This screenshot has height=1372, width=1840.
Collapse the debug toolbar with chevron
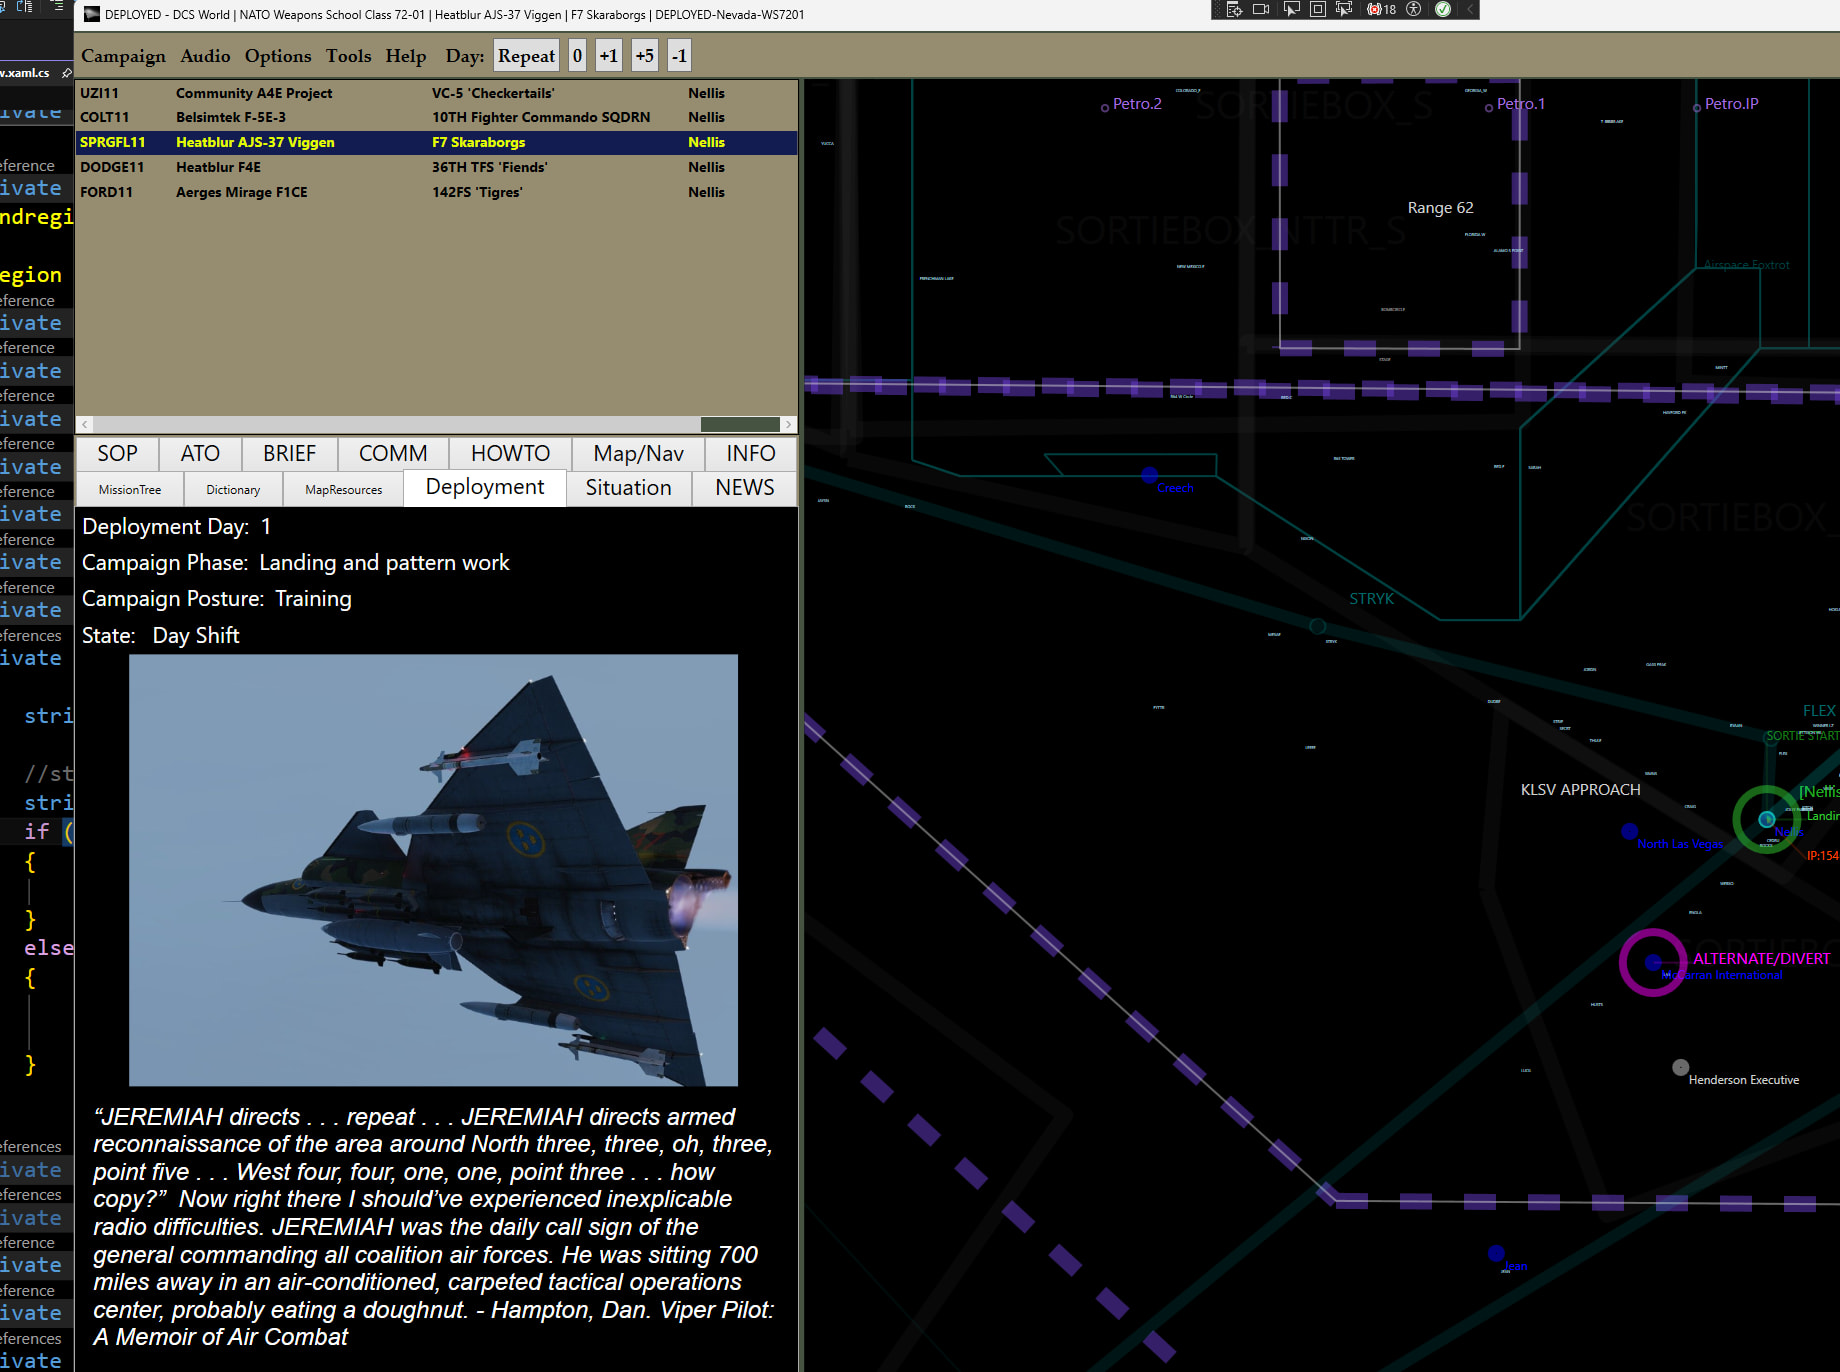point(1470,9)
